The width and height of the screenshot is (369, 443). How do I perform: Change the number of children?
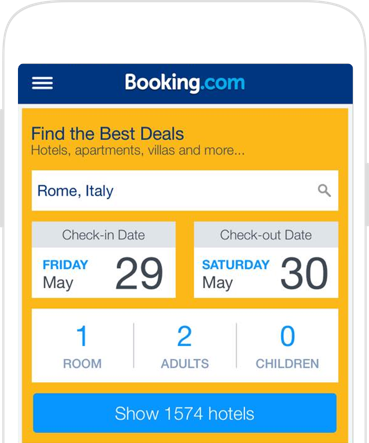tap(287, 346)
